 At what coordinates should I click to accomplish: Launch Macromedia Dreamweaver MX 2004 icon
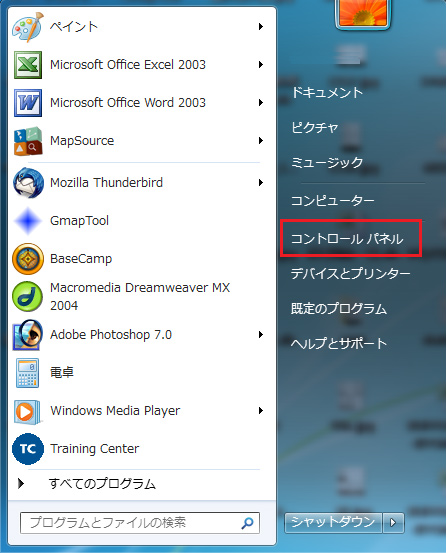[28, 296]
